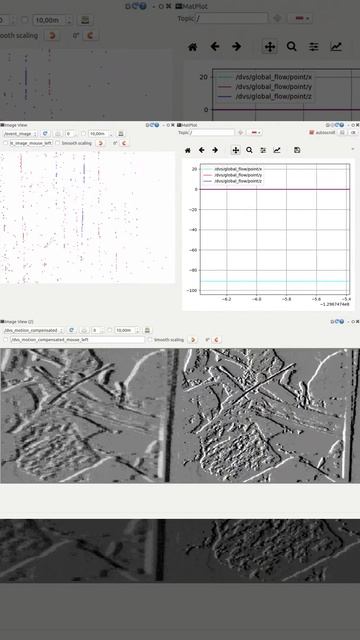Viewport: 360px width, 640px height.
Task: Click legend entry /dvs/global_flow/point/y
Action: (238, 175)
